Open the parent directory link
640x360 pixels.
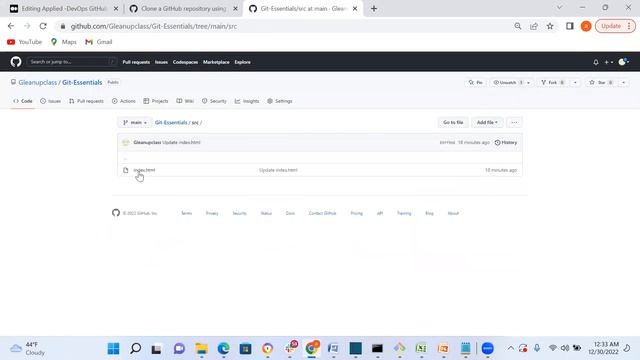pos(125,158)
